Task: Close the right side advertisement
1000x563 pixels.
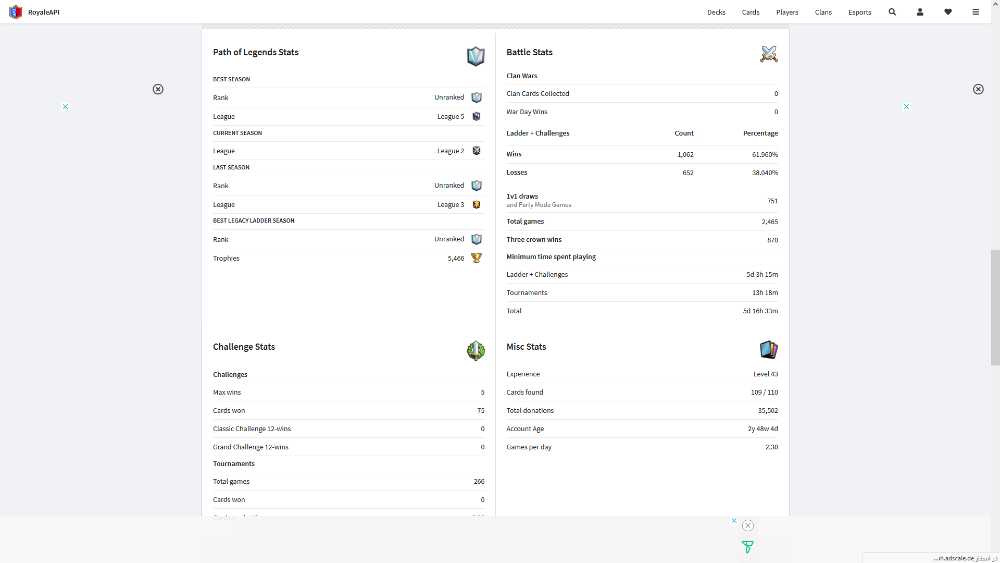Action: 978,89
